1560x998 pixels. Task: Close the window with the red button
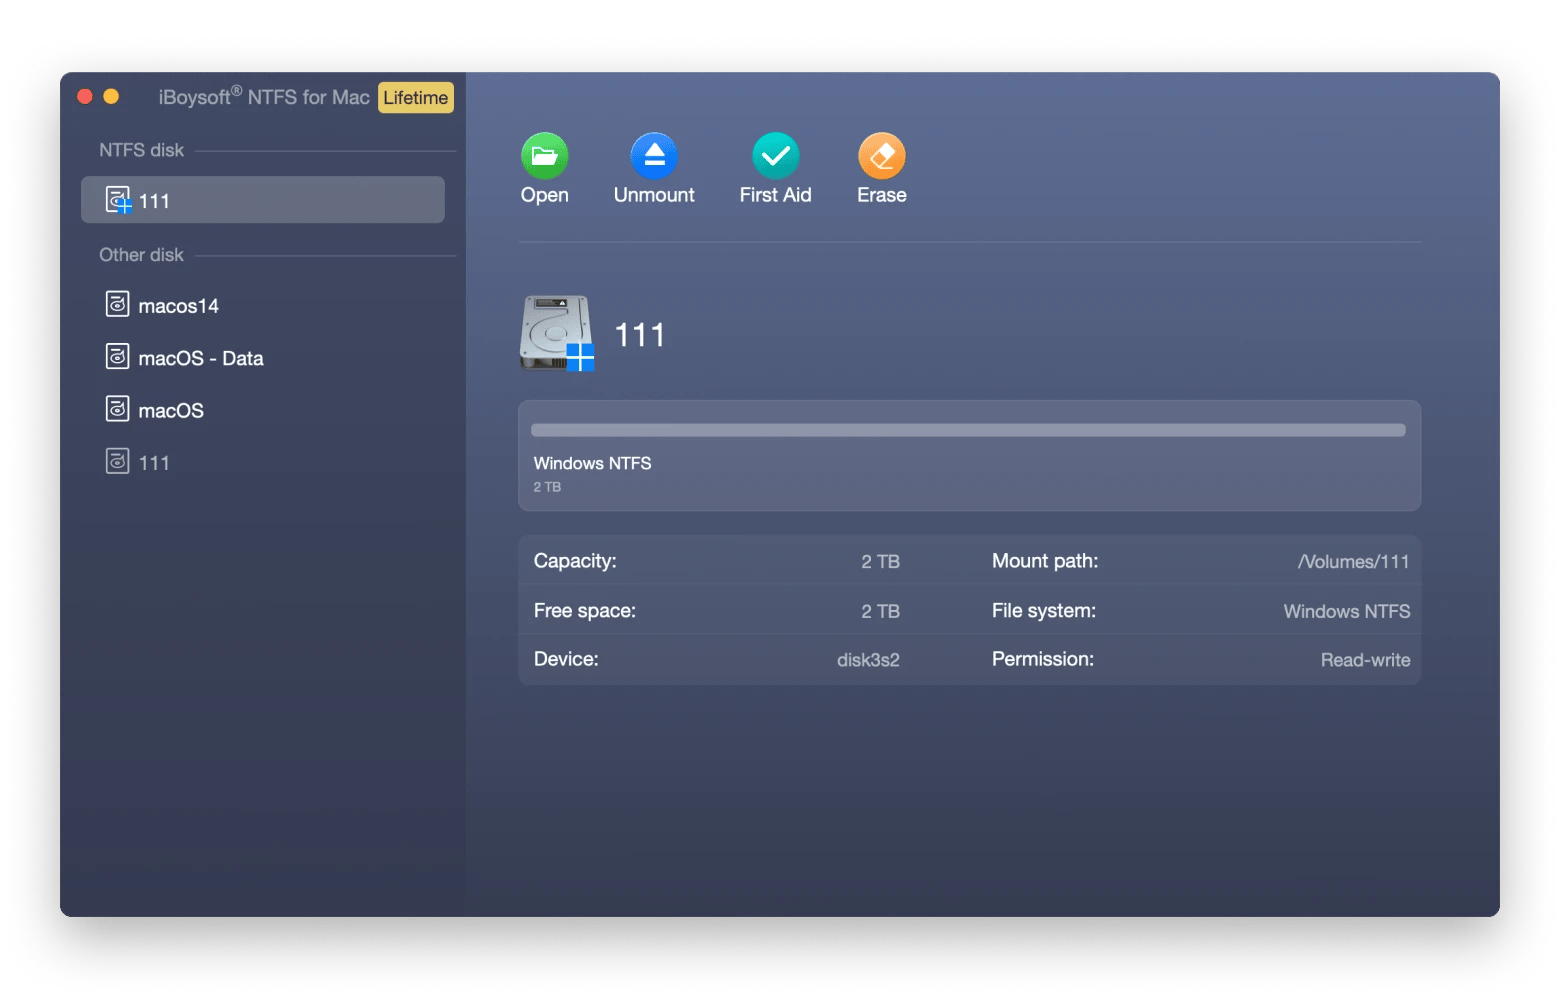pos(85,97)
